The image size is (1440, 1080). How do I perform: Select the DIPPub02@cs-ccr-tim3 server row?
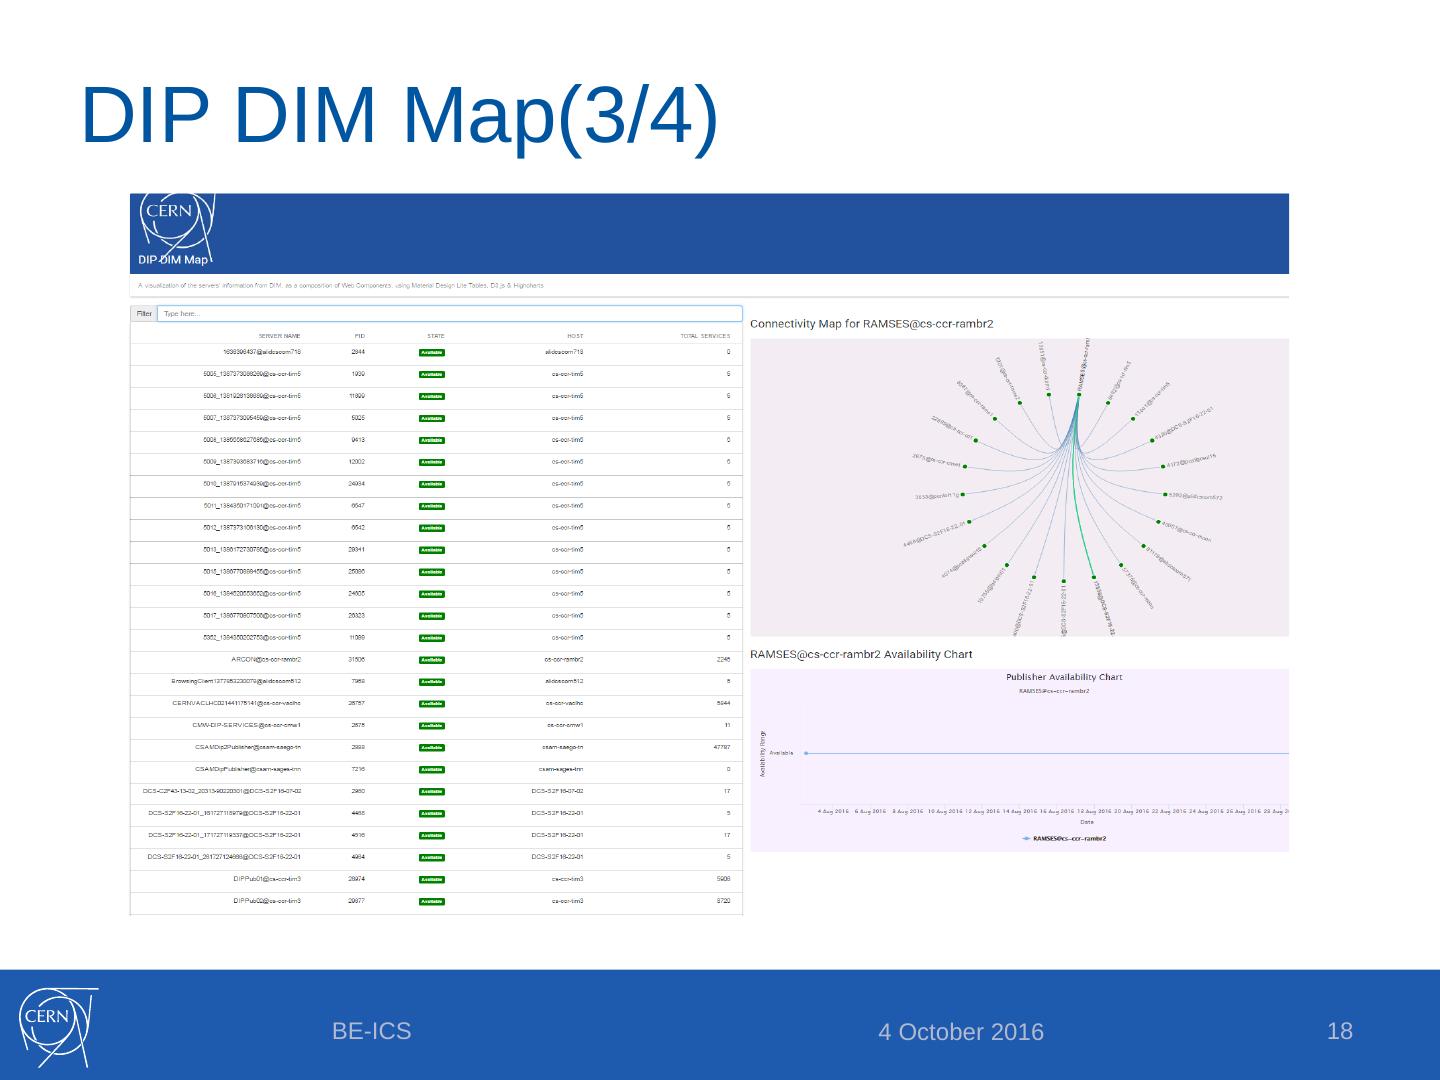point(266,902)
